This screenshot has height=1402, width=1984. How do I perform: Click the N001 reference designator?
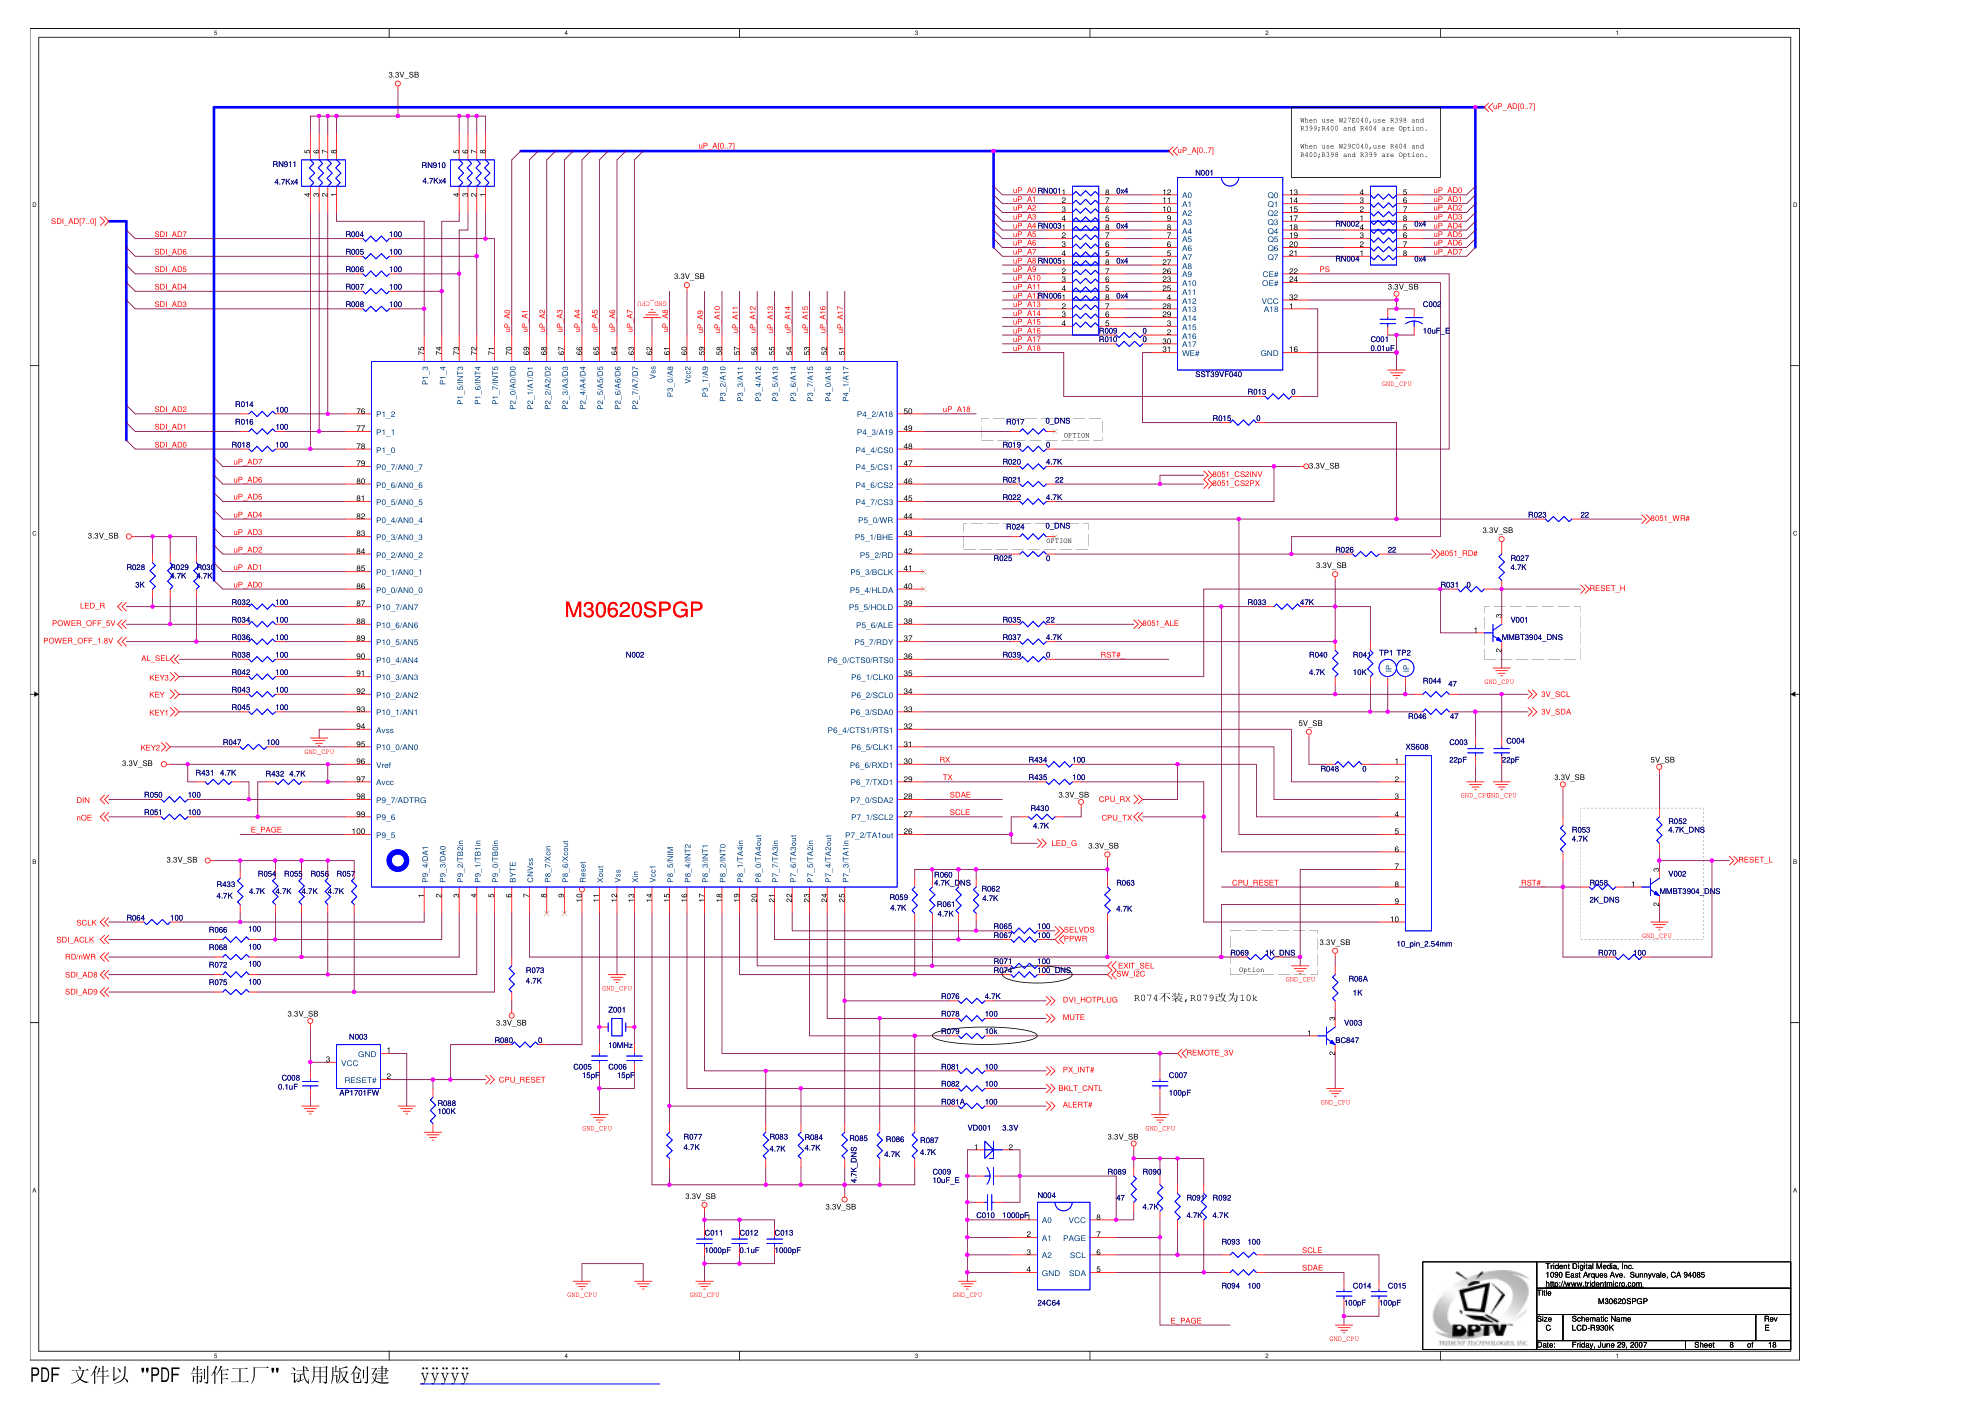[x=1204, y=173]
